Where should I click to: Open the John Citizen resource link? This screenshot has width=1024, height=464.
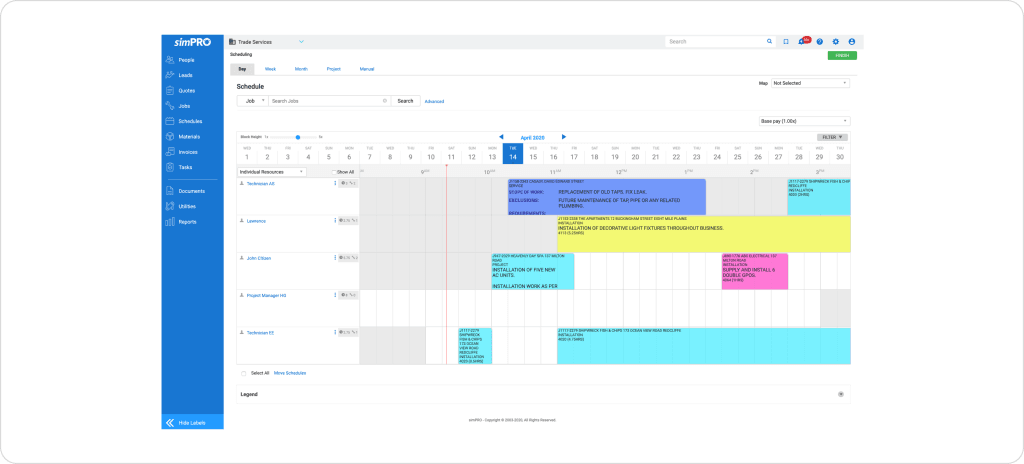pos(259,258)
